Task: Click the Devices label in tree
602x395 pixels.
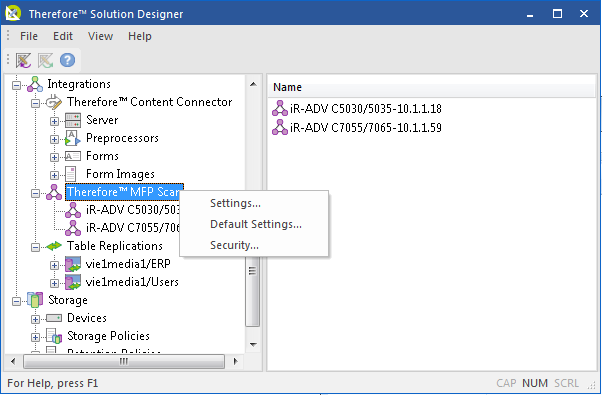Action: (x=87, y=318)
